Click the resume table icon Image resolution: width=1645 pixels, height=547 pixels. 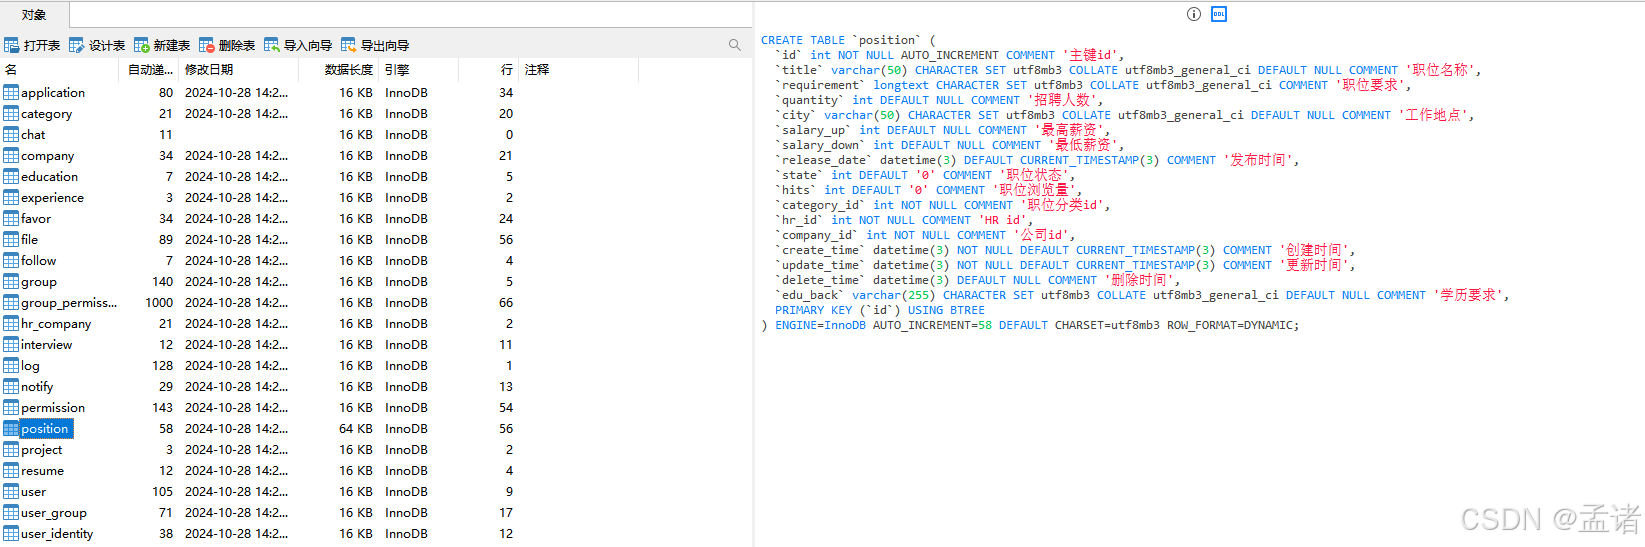[x=11, y=470]
